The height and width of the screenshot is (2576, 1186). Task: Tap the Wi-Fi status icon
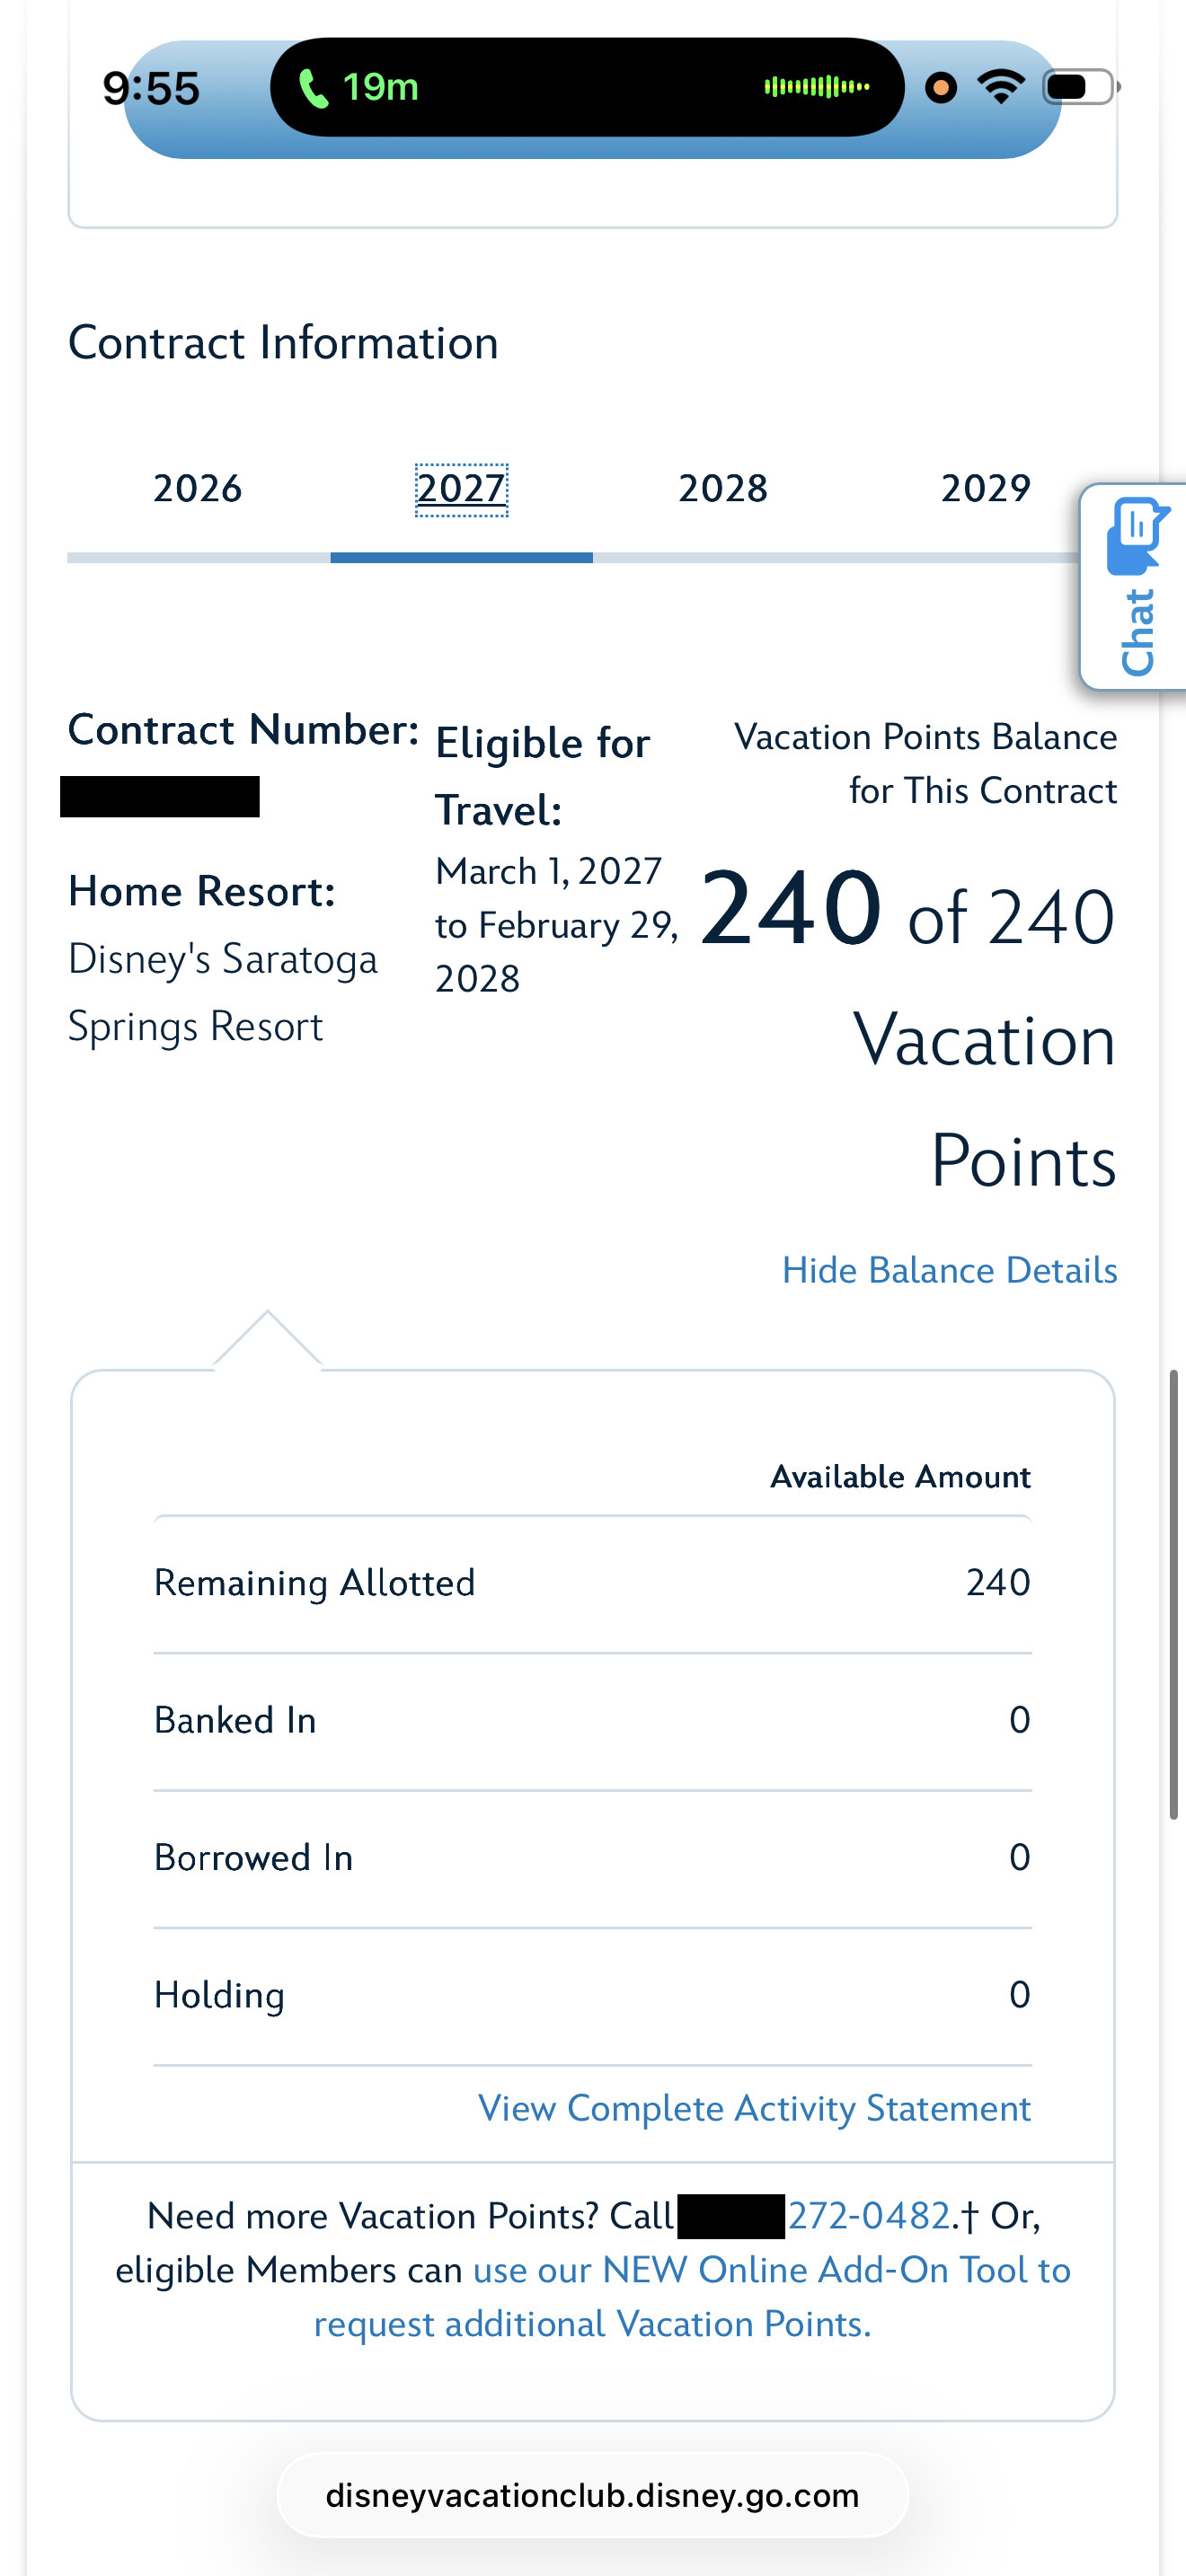pos(1001,87)
